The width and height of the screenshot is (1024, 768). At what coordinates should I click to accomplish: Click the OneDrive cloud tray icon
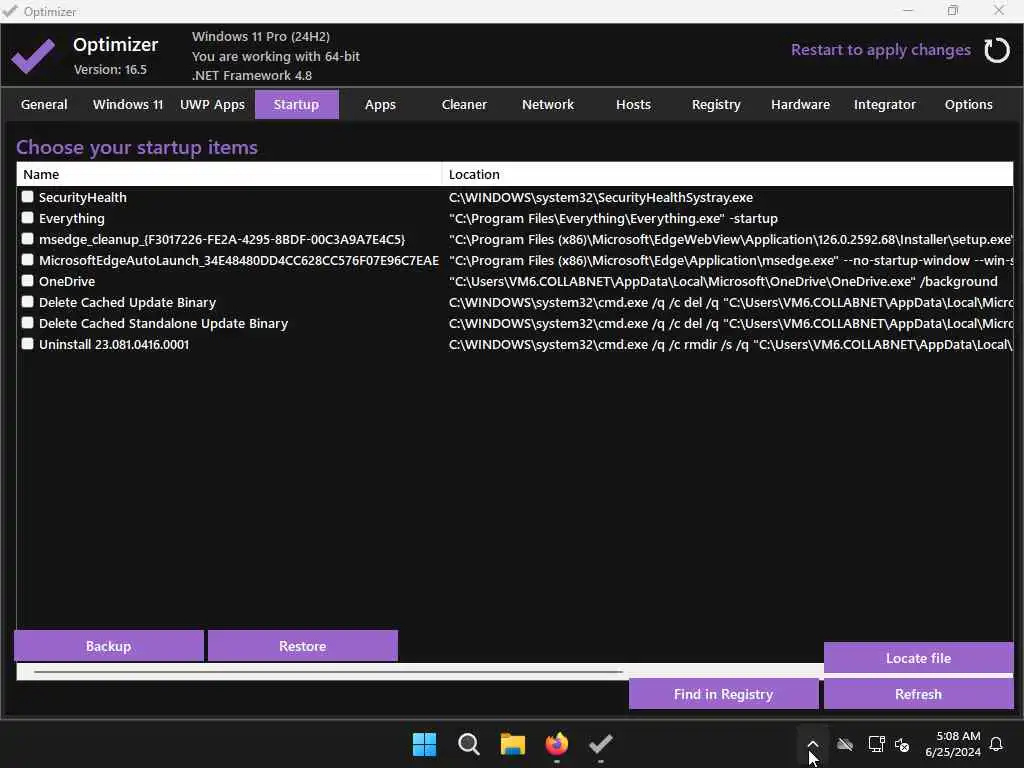(845, 744)
